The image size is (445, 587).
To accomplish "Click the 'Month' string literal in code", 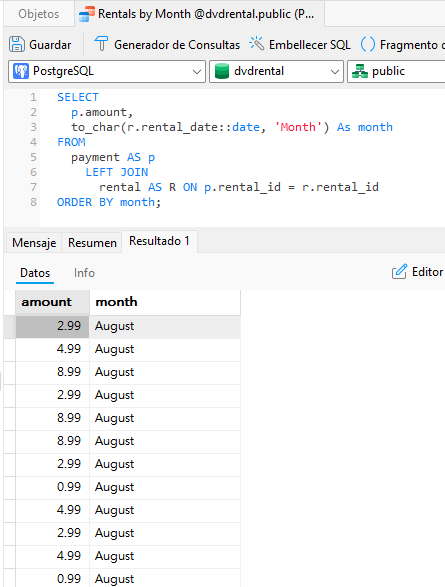I will pyautogui.click(x=298, y=127).
